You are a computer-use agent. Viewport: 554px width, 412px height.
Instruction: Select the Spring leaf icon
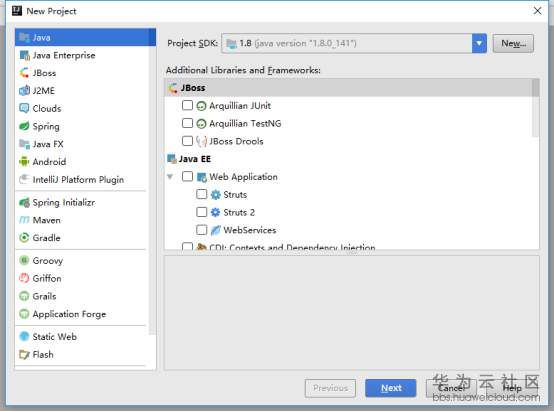[x=24, y=126]
